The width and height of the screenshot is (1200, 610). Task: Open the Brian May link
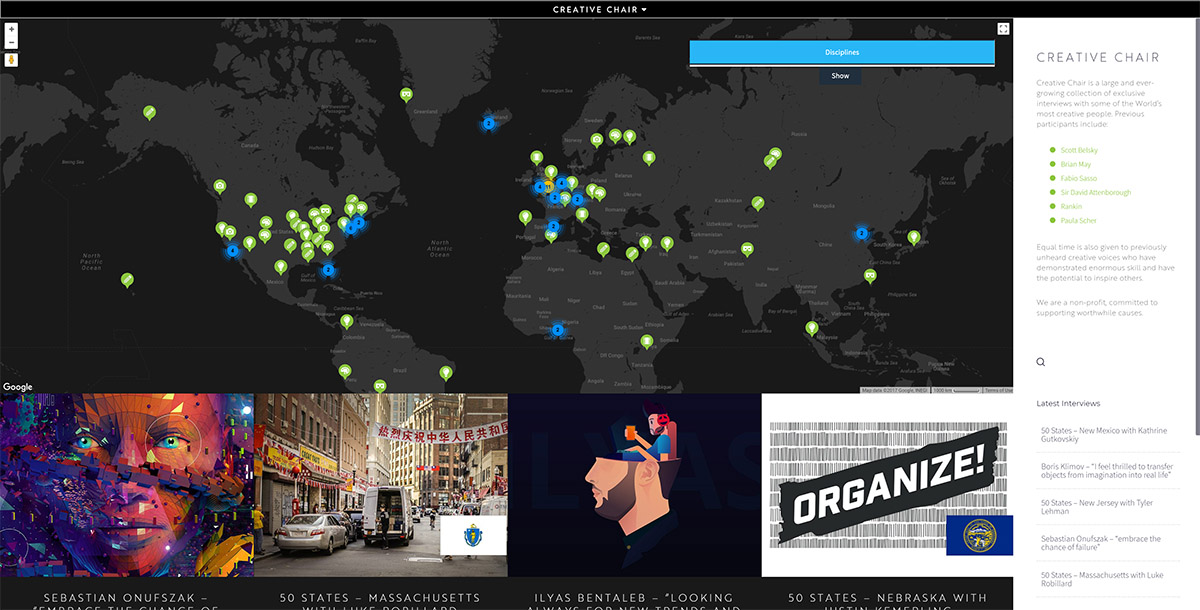(1076, 164)
